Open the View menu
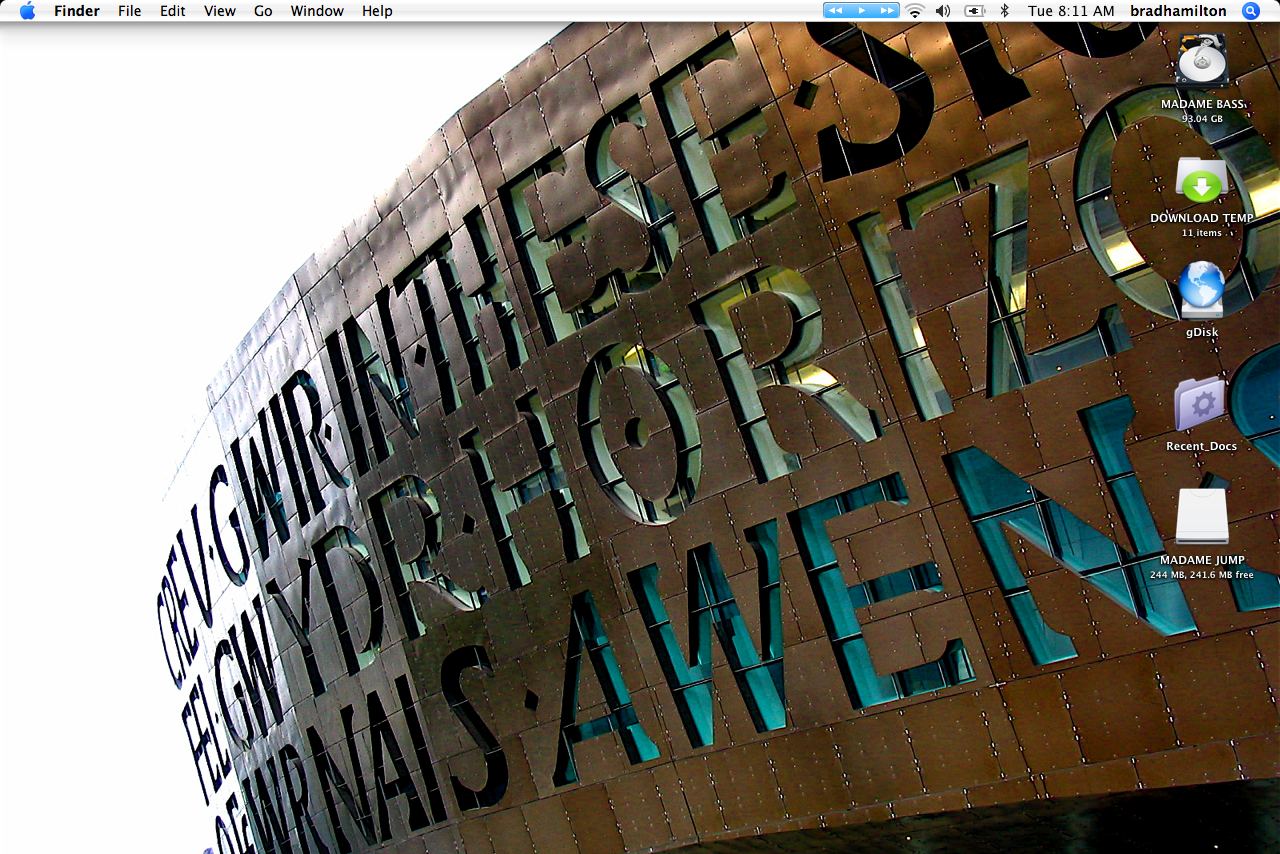Viewport: 1280px width, 854px height. tap(220, 11)
